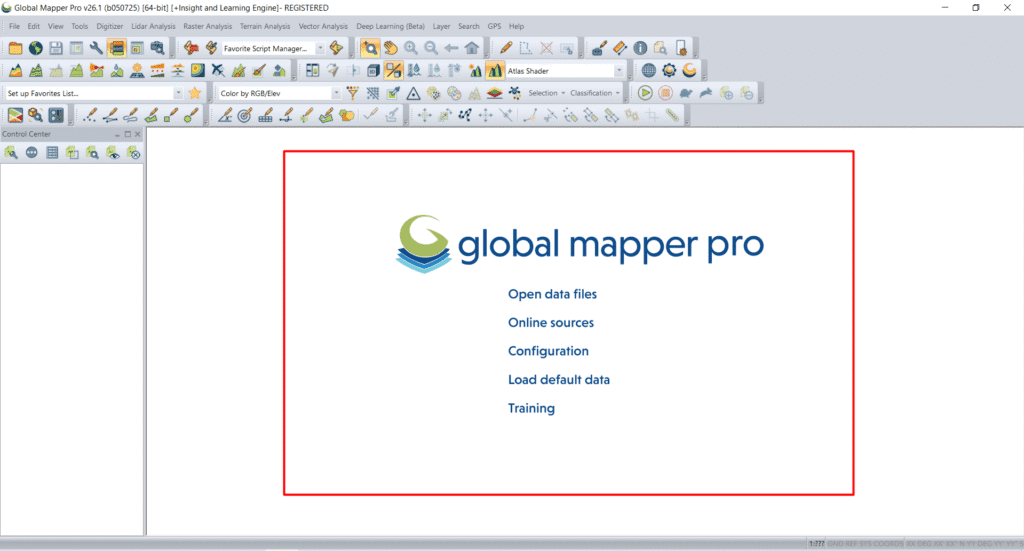Open the Lidar Analysis menu
The image size is (1024, 551).
(x=153, y=26)
